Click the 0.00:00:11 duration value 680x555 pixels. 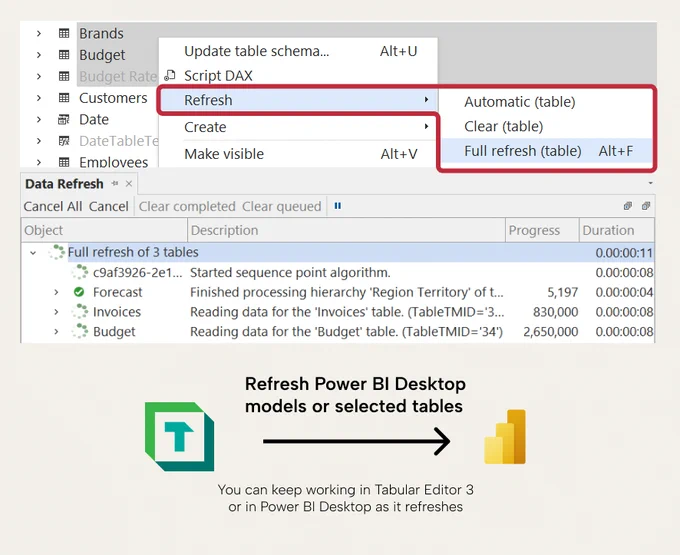[624, 253]
